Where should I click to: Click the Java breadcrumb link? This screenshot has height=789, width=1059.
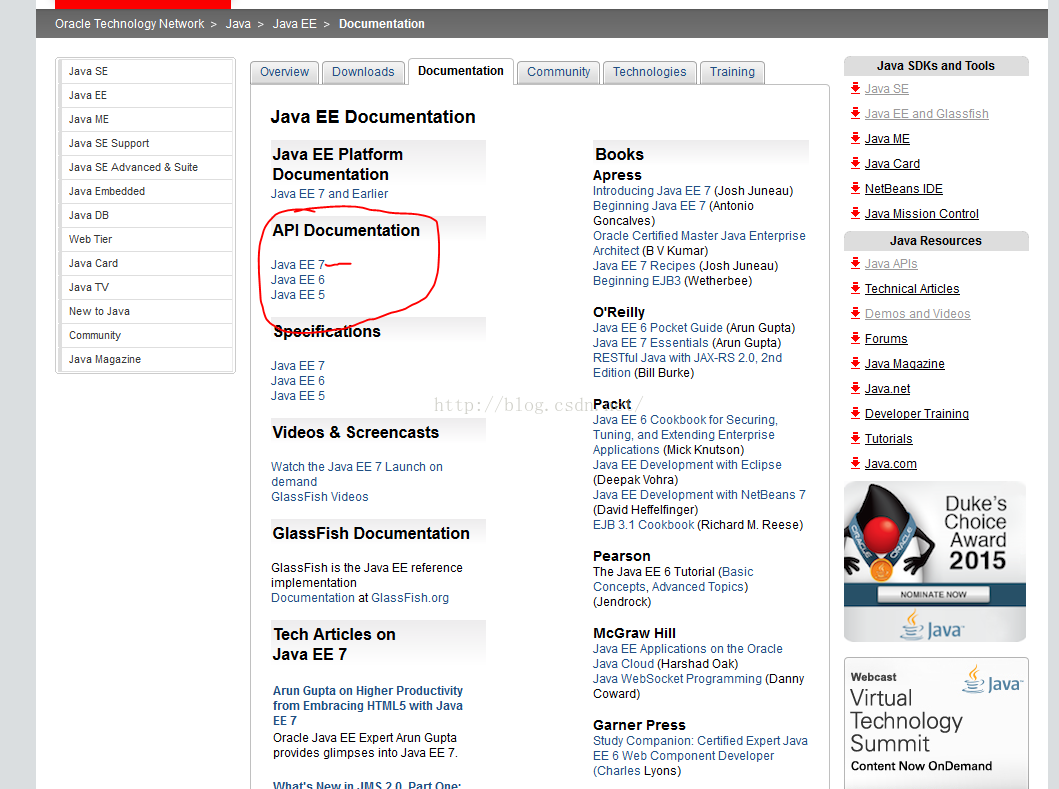pyautogui.click(x=238, y=24)
